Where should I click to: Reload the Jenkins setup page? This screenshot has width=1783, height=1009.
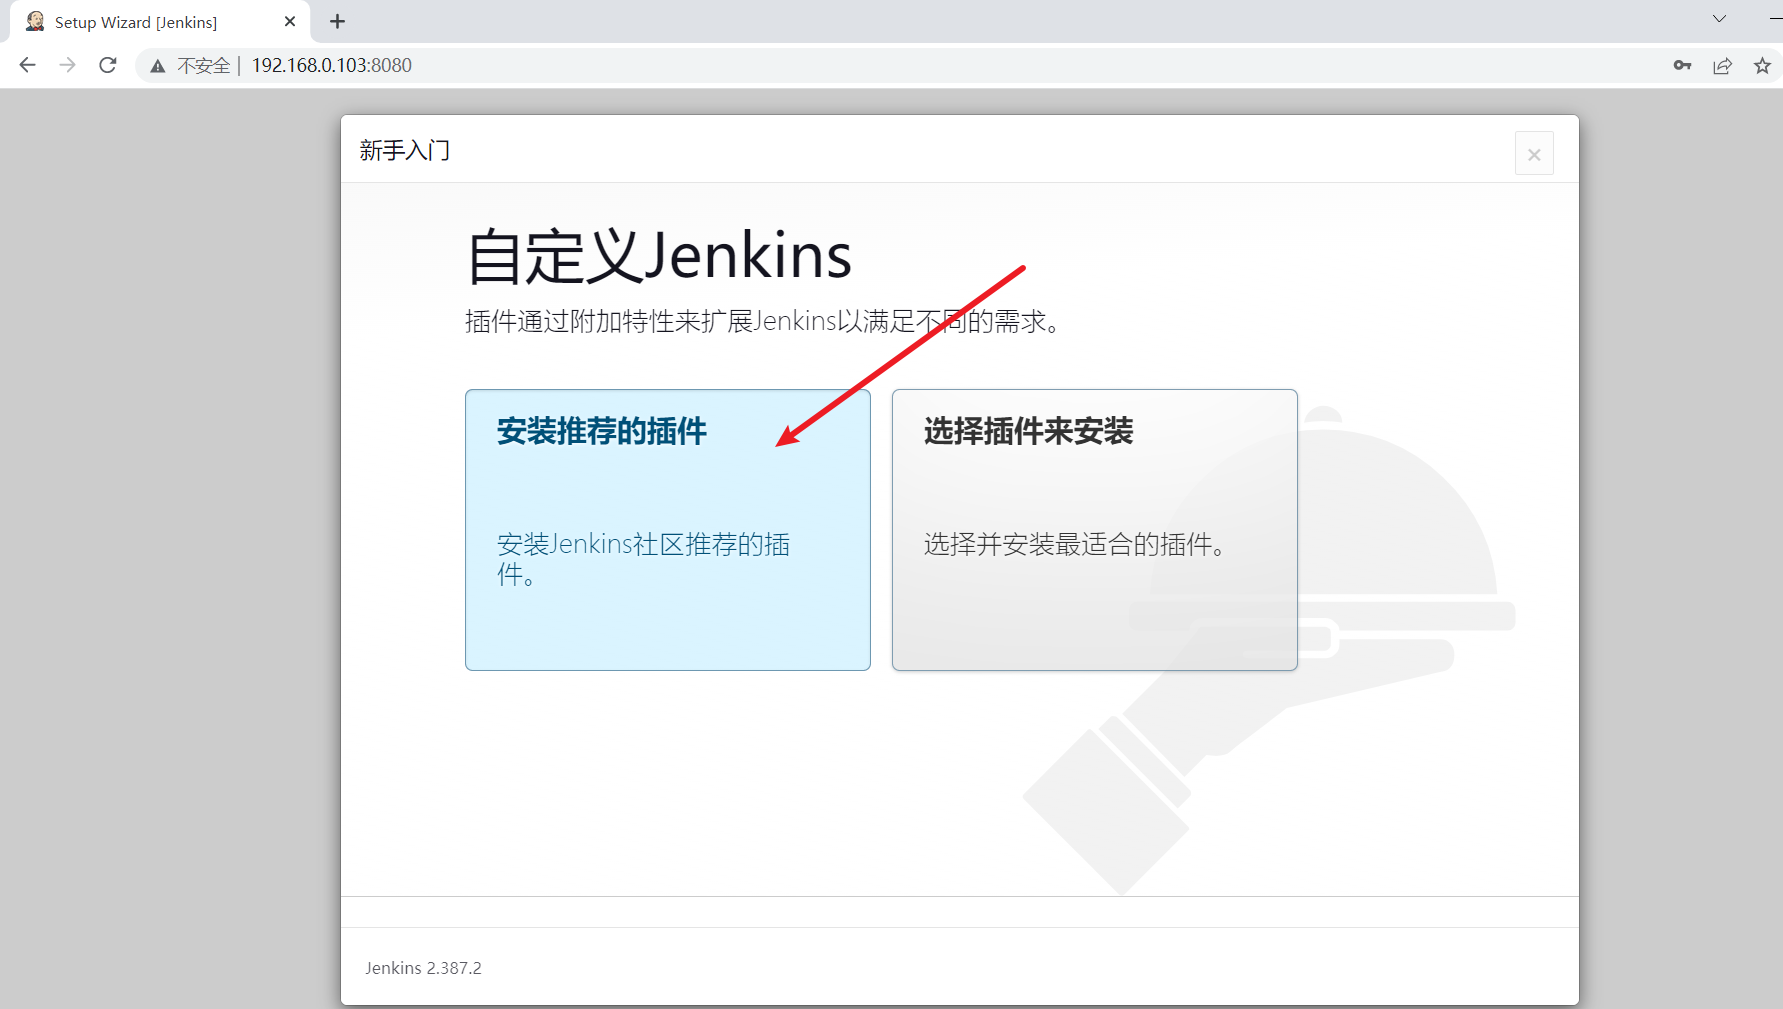click(x=108, y=65)
